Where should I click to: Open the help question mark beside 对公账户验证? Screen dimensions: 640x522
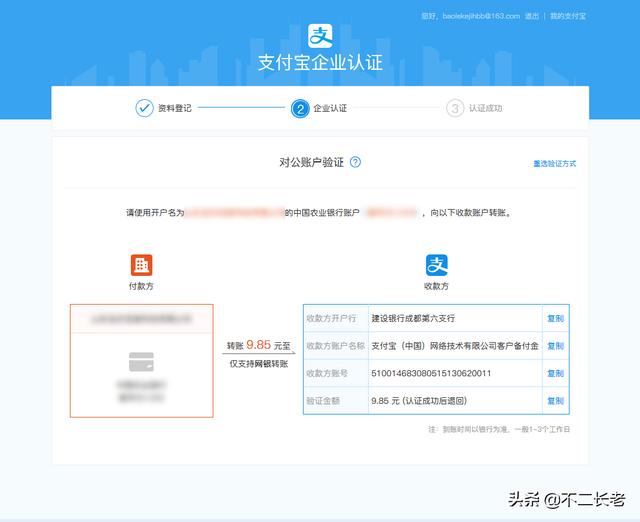click(x=356, y=162)
